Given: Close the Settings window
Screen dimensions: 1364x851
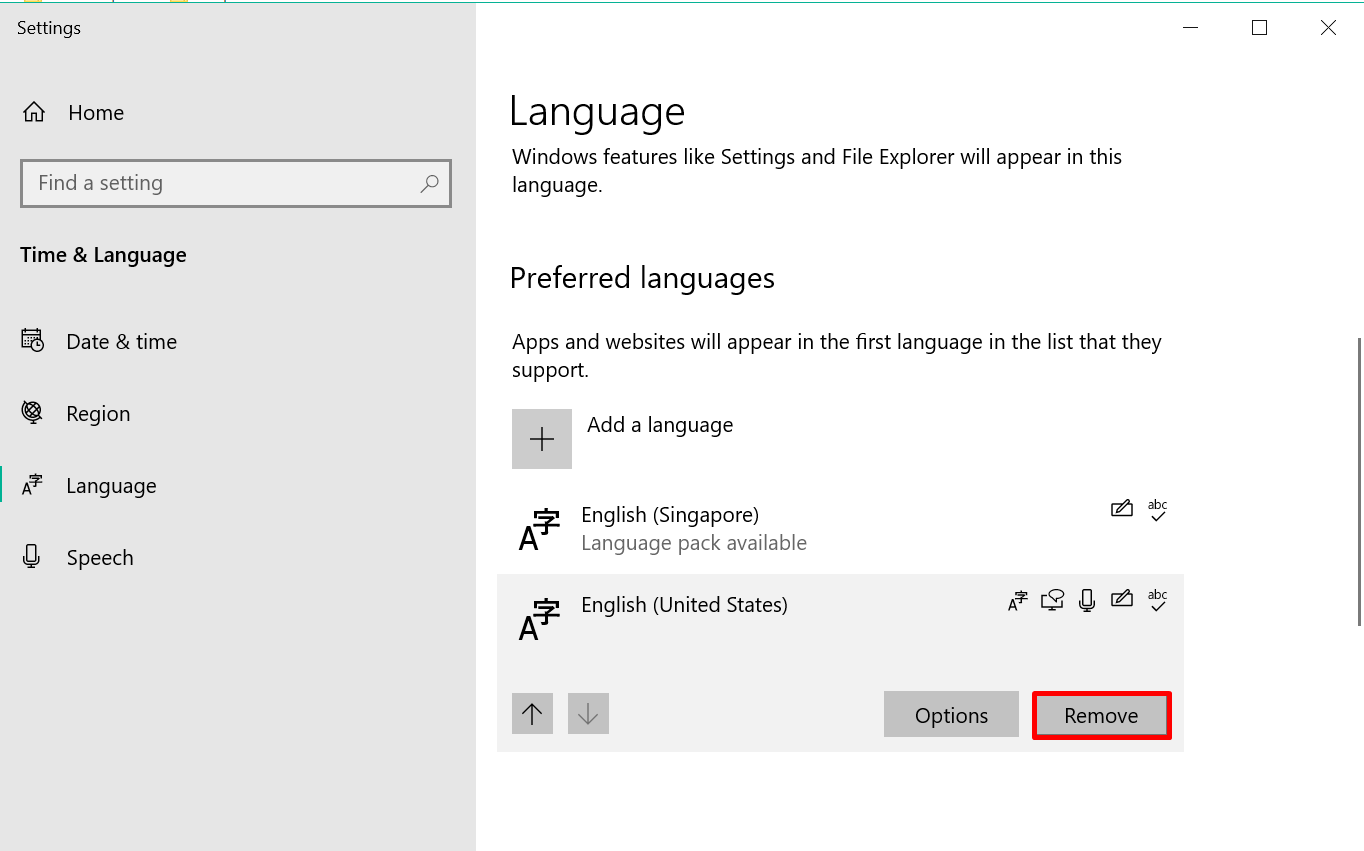Looking at the screenshot, I should (1328, 28).
